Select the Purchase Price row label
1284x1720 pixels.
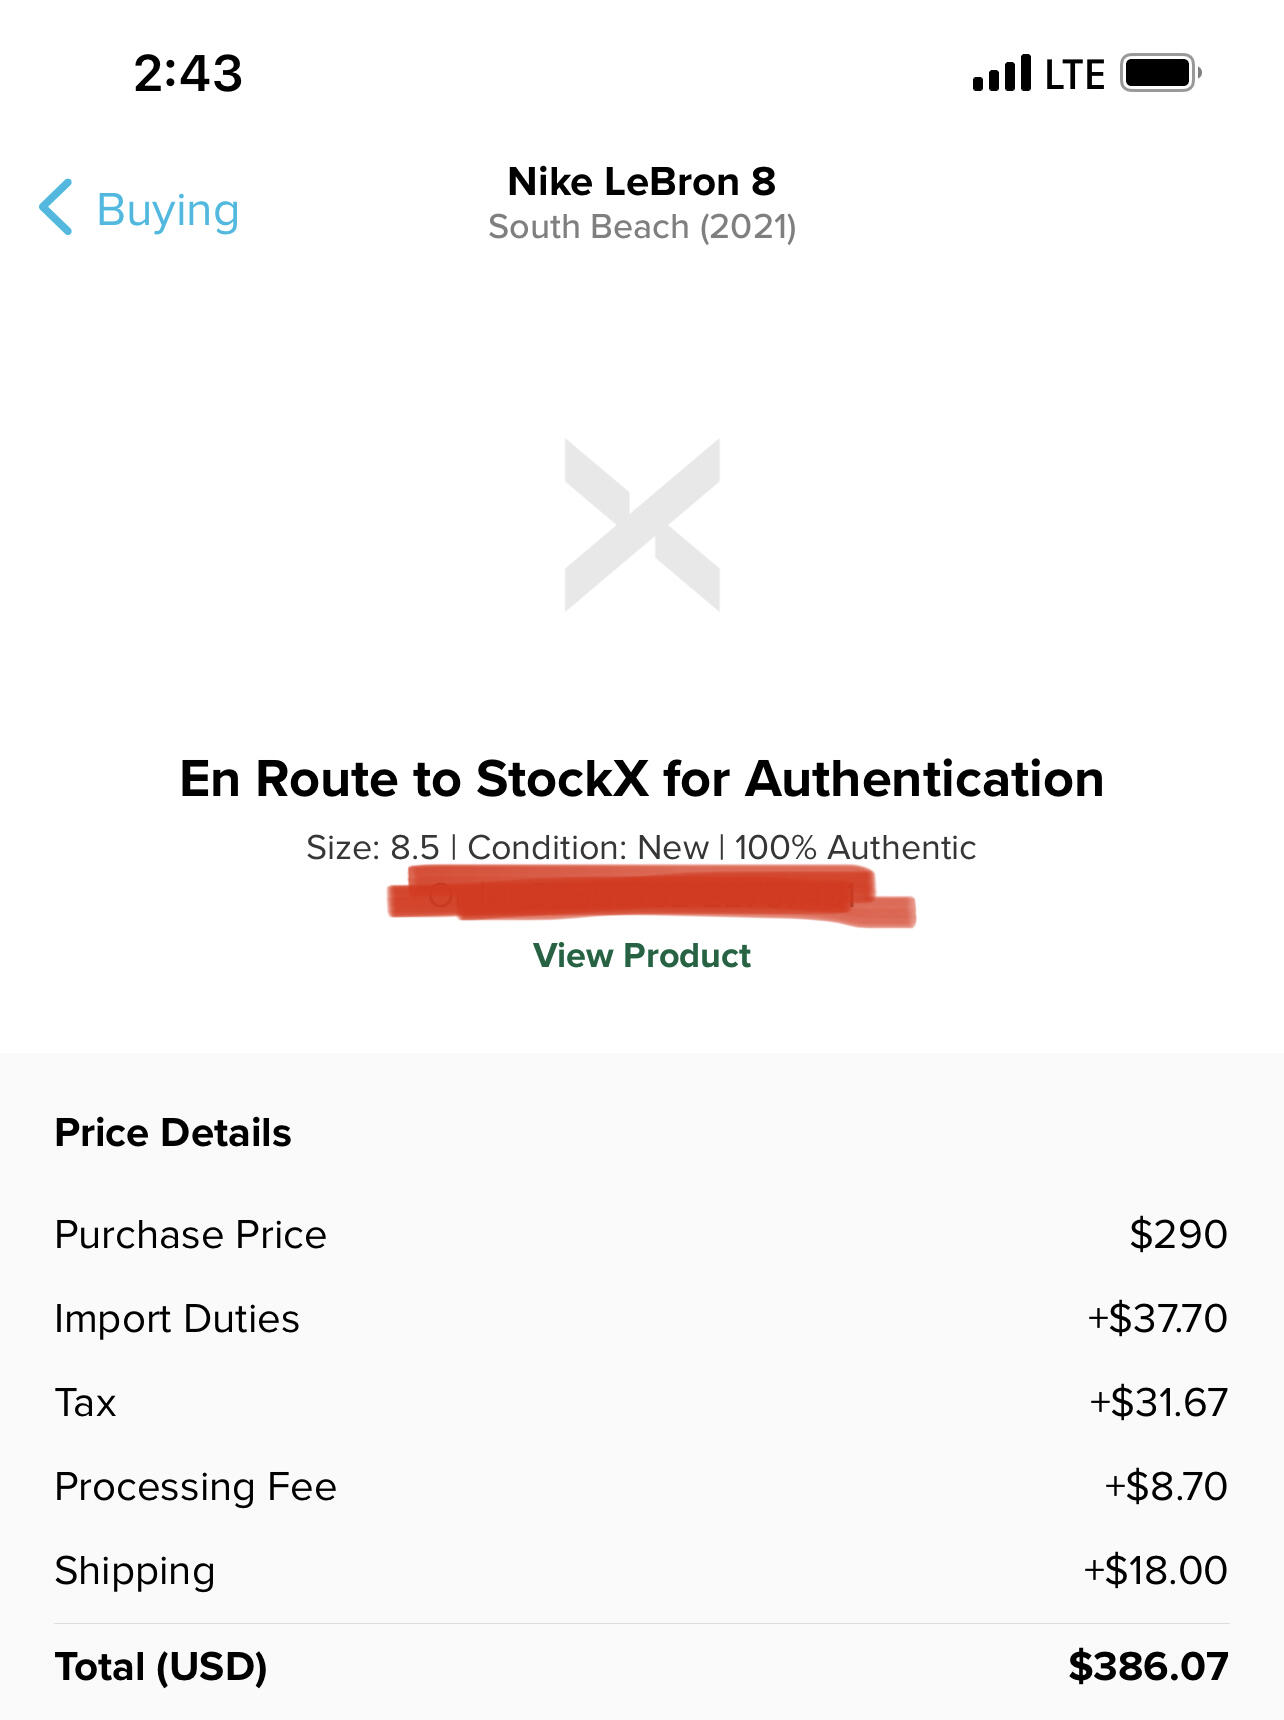(190, 1234)
